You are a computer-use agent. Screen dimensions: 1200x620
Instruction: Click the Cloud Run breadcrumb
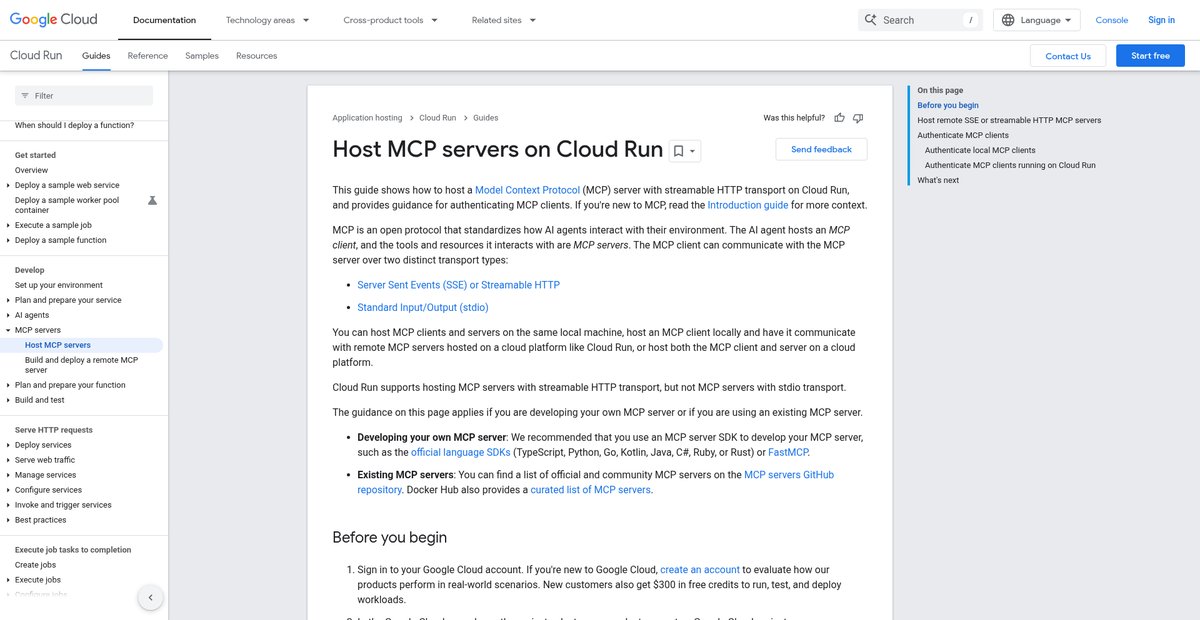click(x=437, y=118)
